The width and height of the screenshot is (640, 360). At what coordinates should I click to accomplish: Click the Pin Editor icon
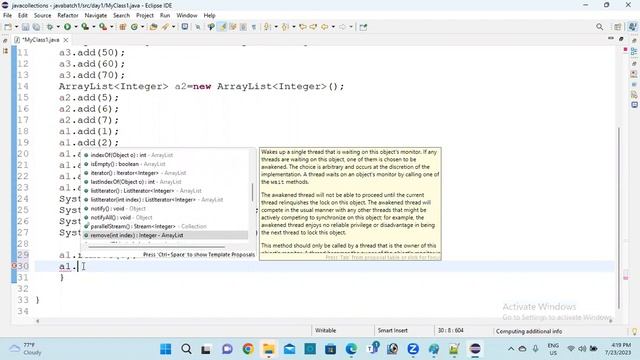click(363, 27)
